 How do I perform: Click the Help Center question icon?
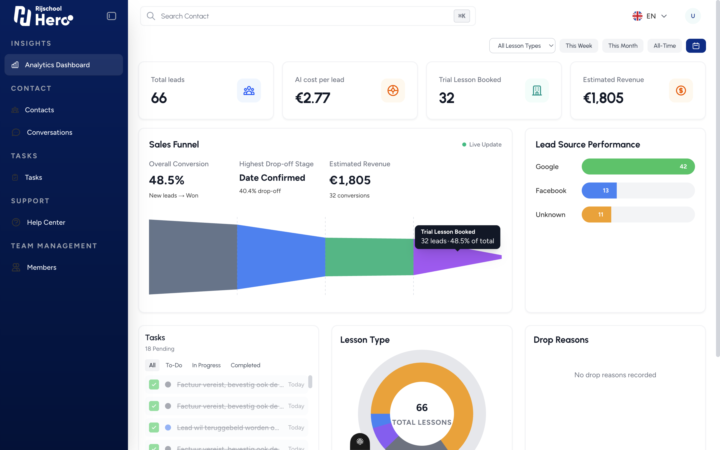click(x=16, y=222)
